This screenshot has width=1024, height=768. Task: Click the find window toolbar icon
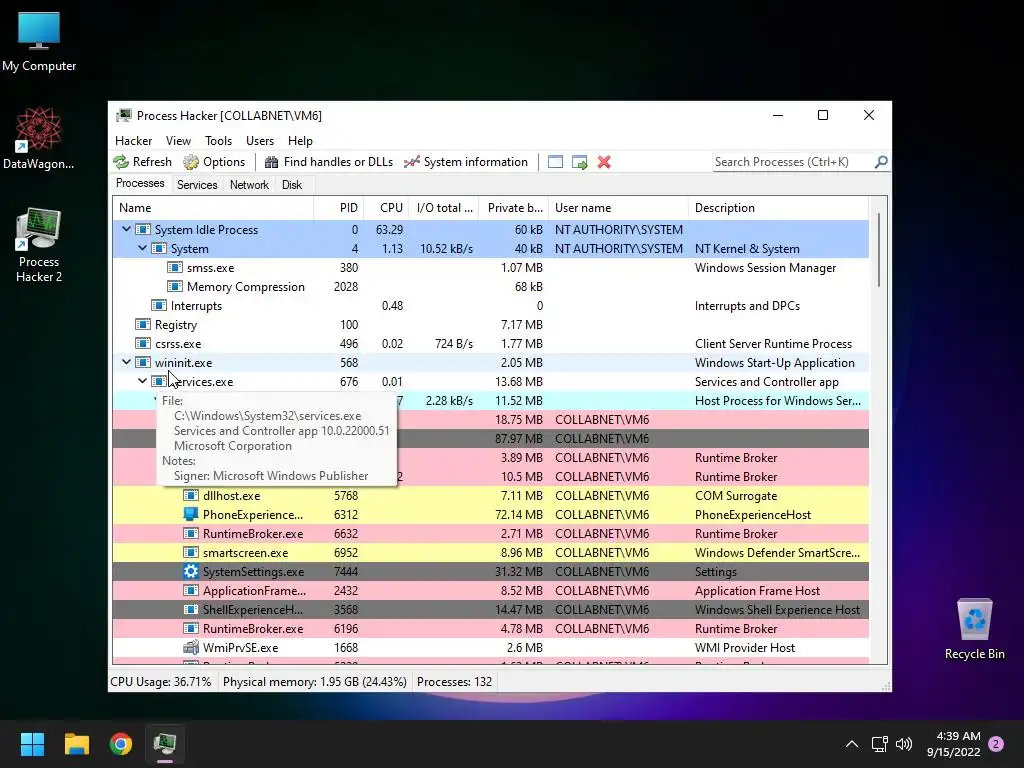pos(555,162)
